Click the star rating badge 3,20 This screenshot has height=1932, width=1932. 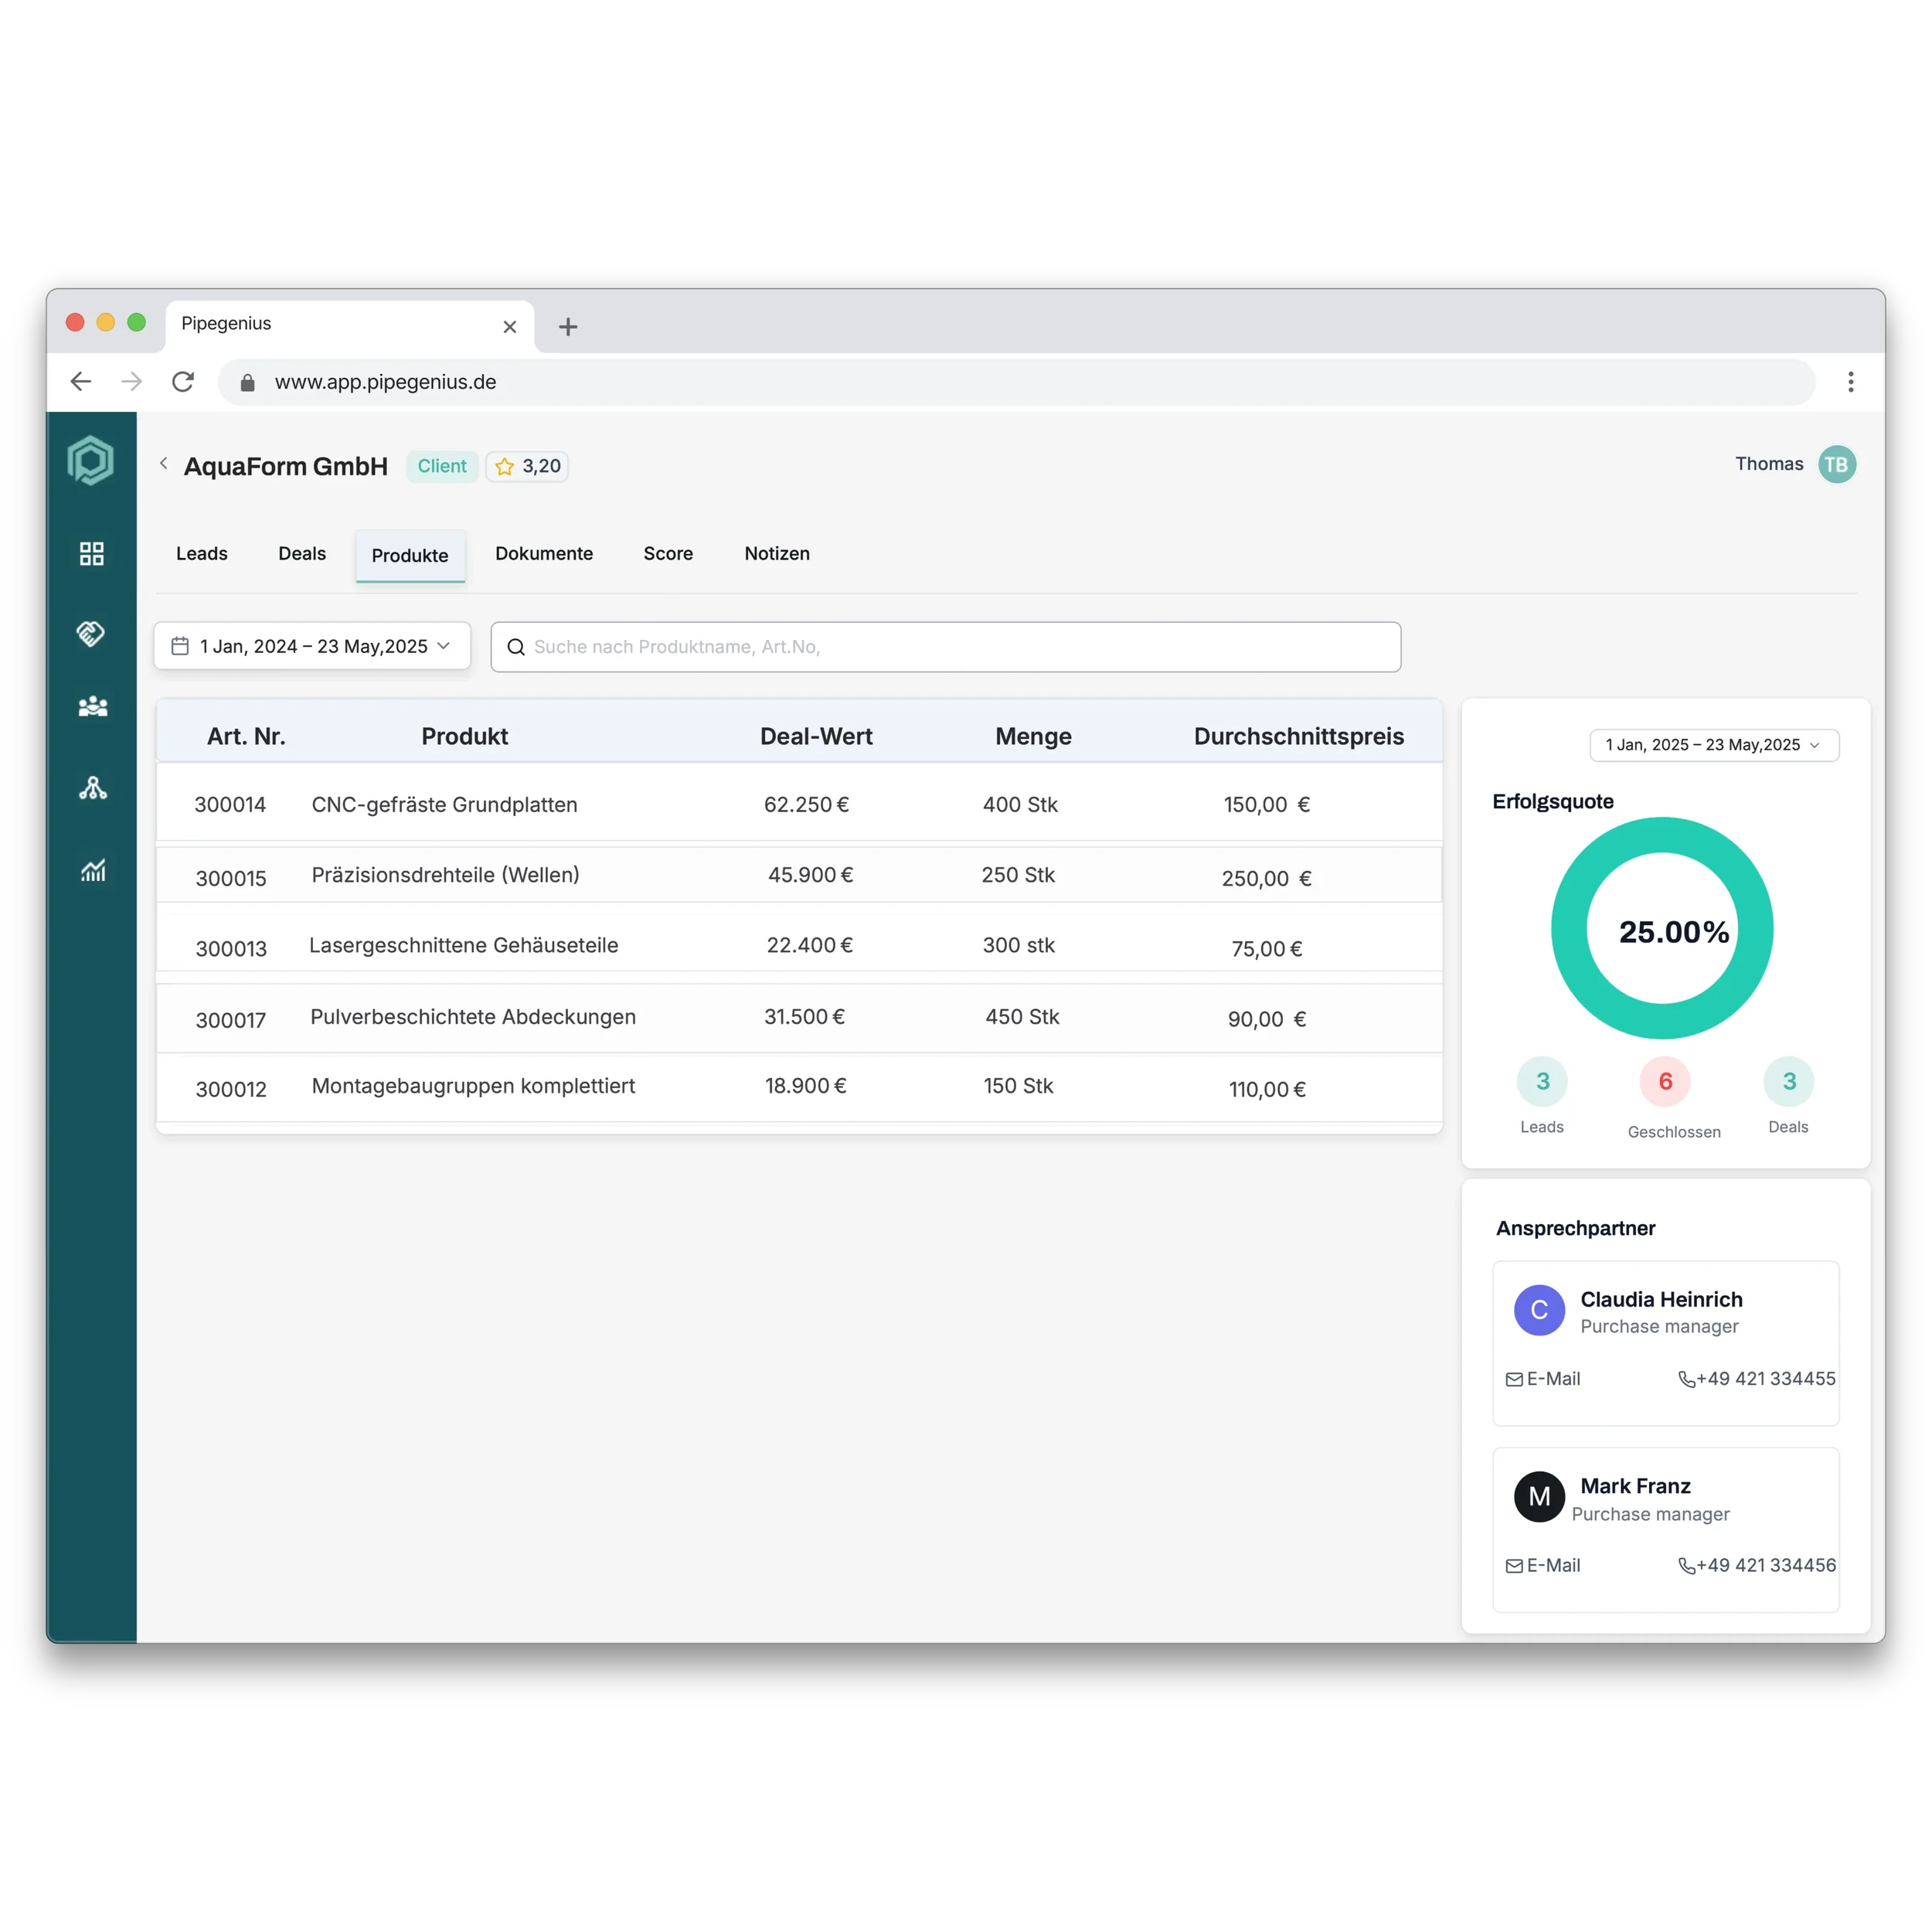527,466
